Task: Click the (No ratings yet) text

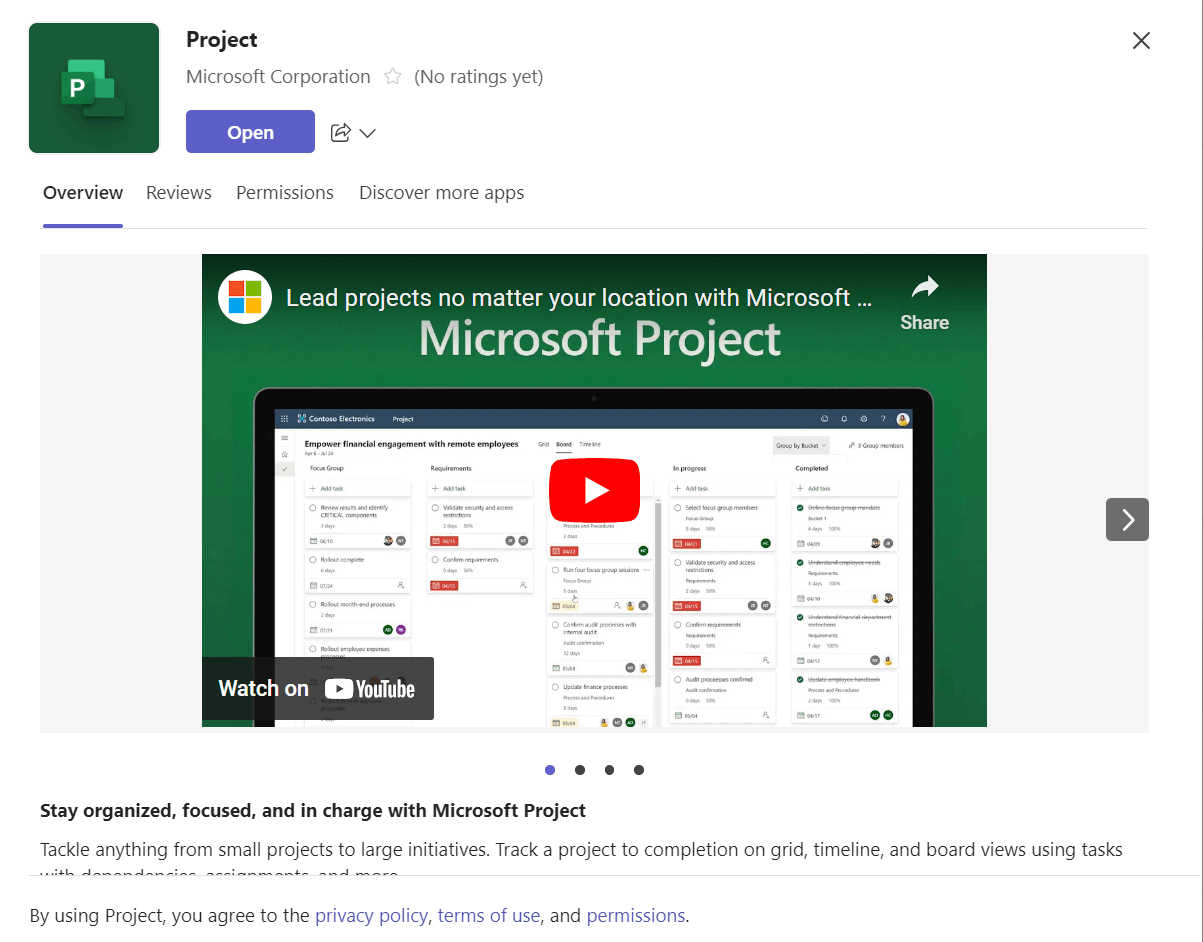Action: pos(479,77)
